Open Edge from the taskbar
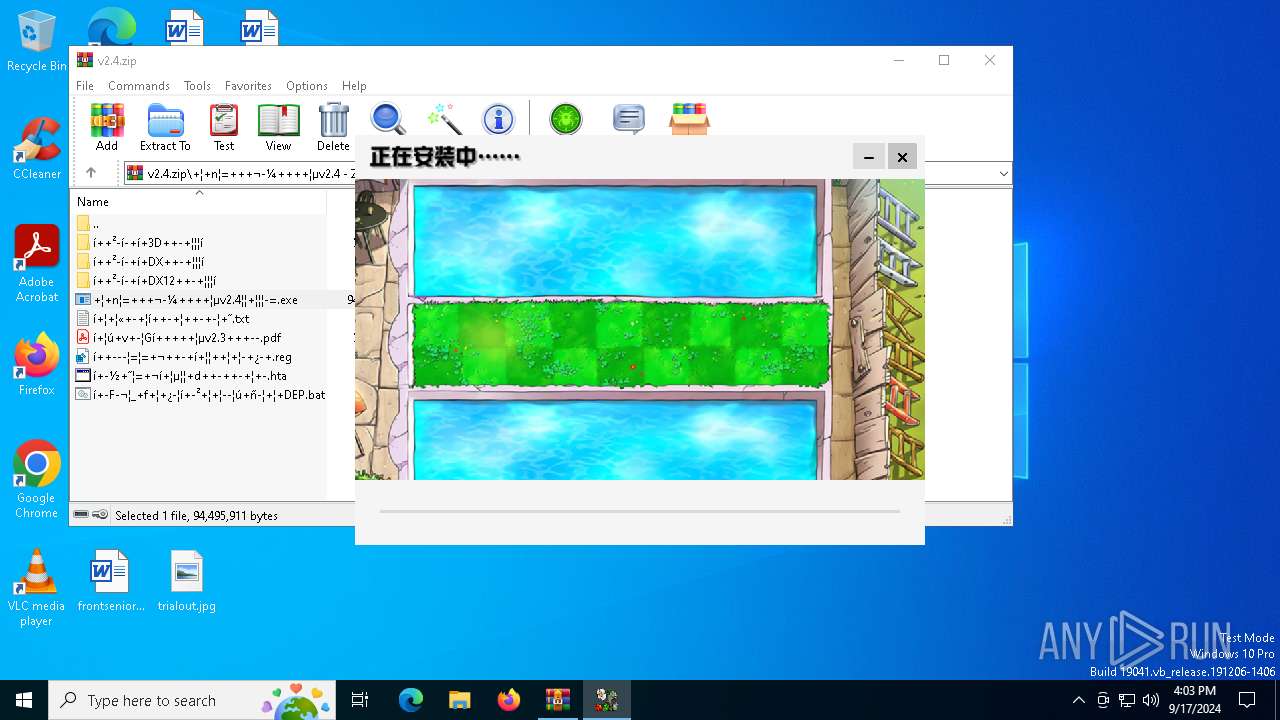This screenshot has width=1280, height=720. [411, 700]
